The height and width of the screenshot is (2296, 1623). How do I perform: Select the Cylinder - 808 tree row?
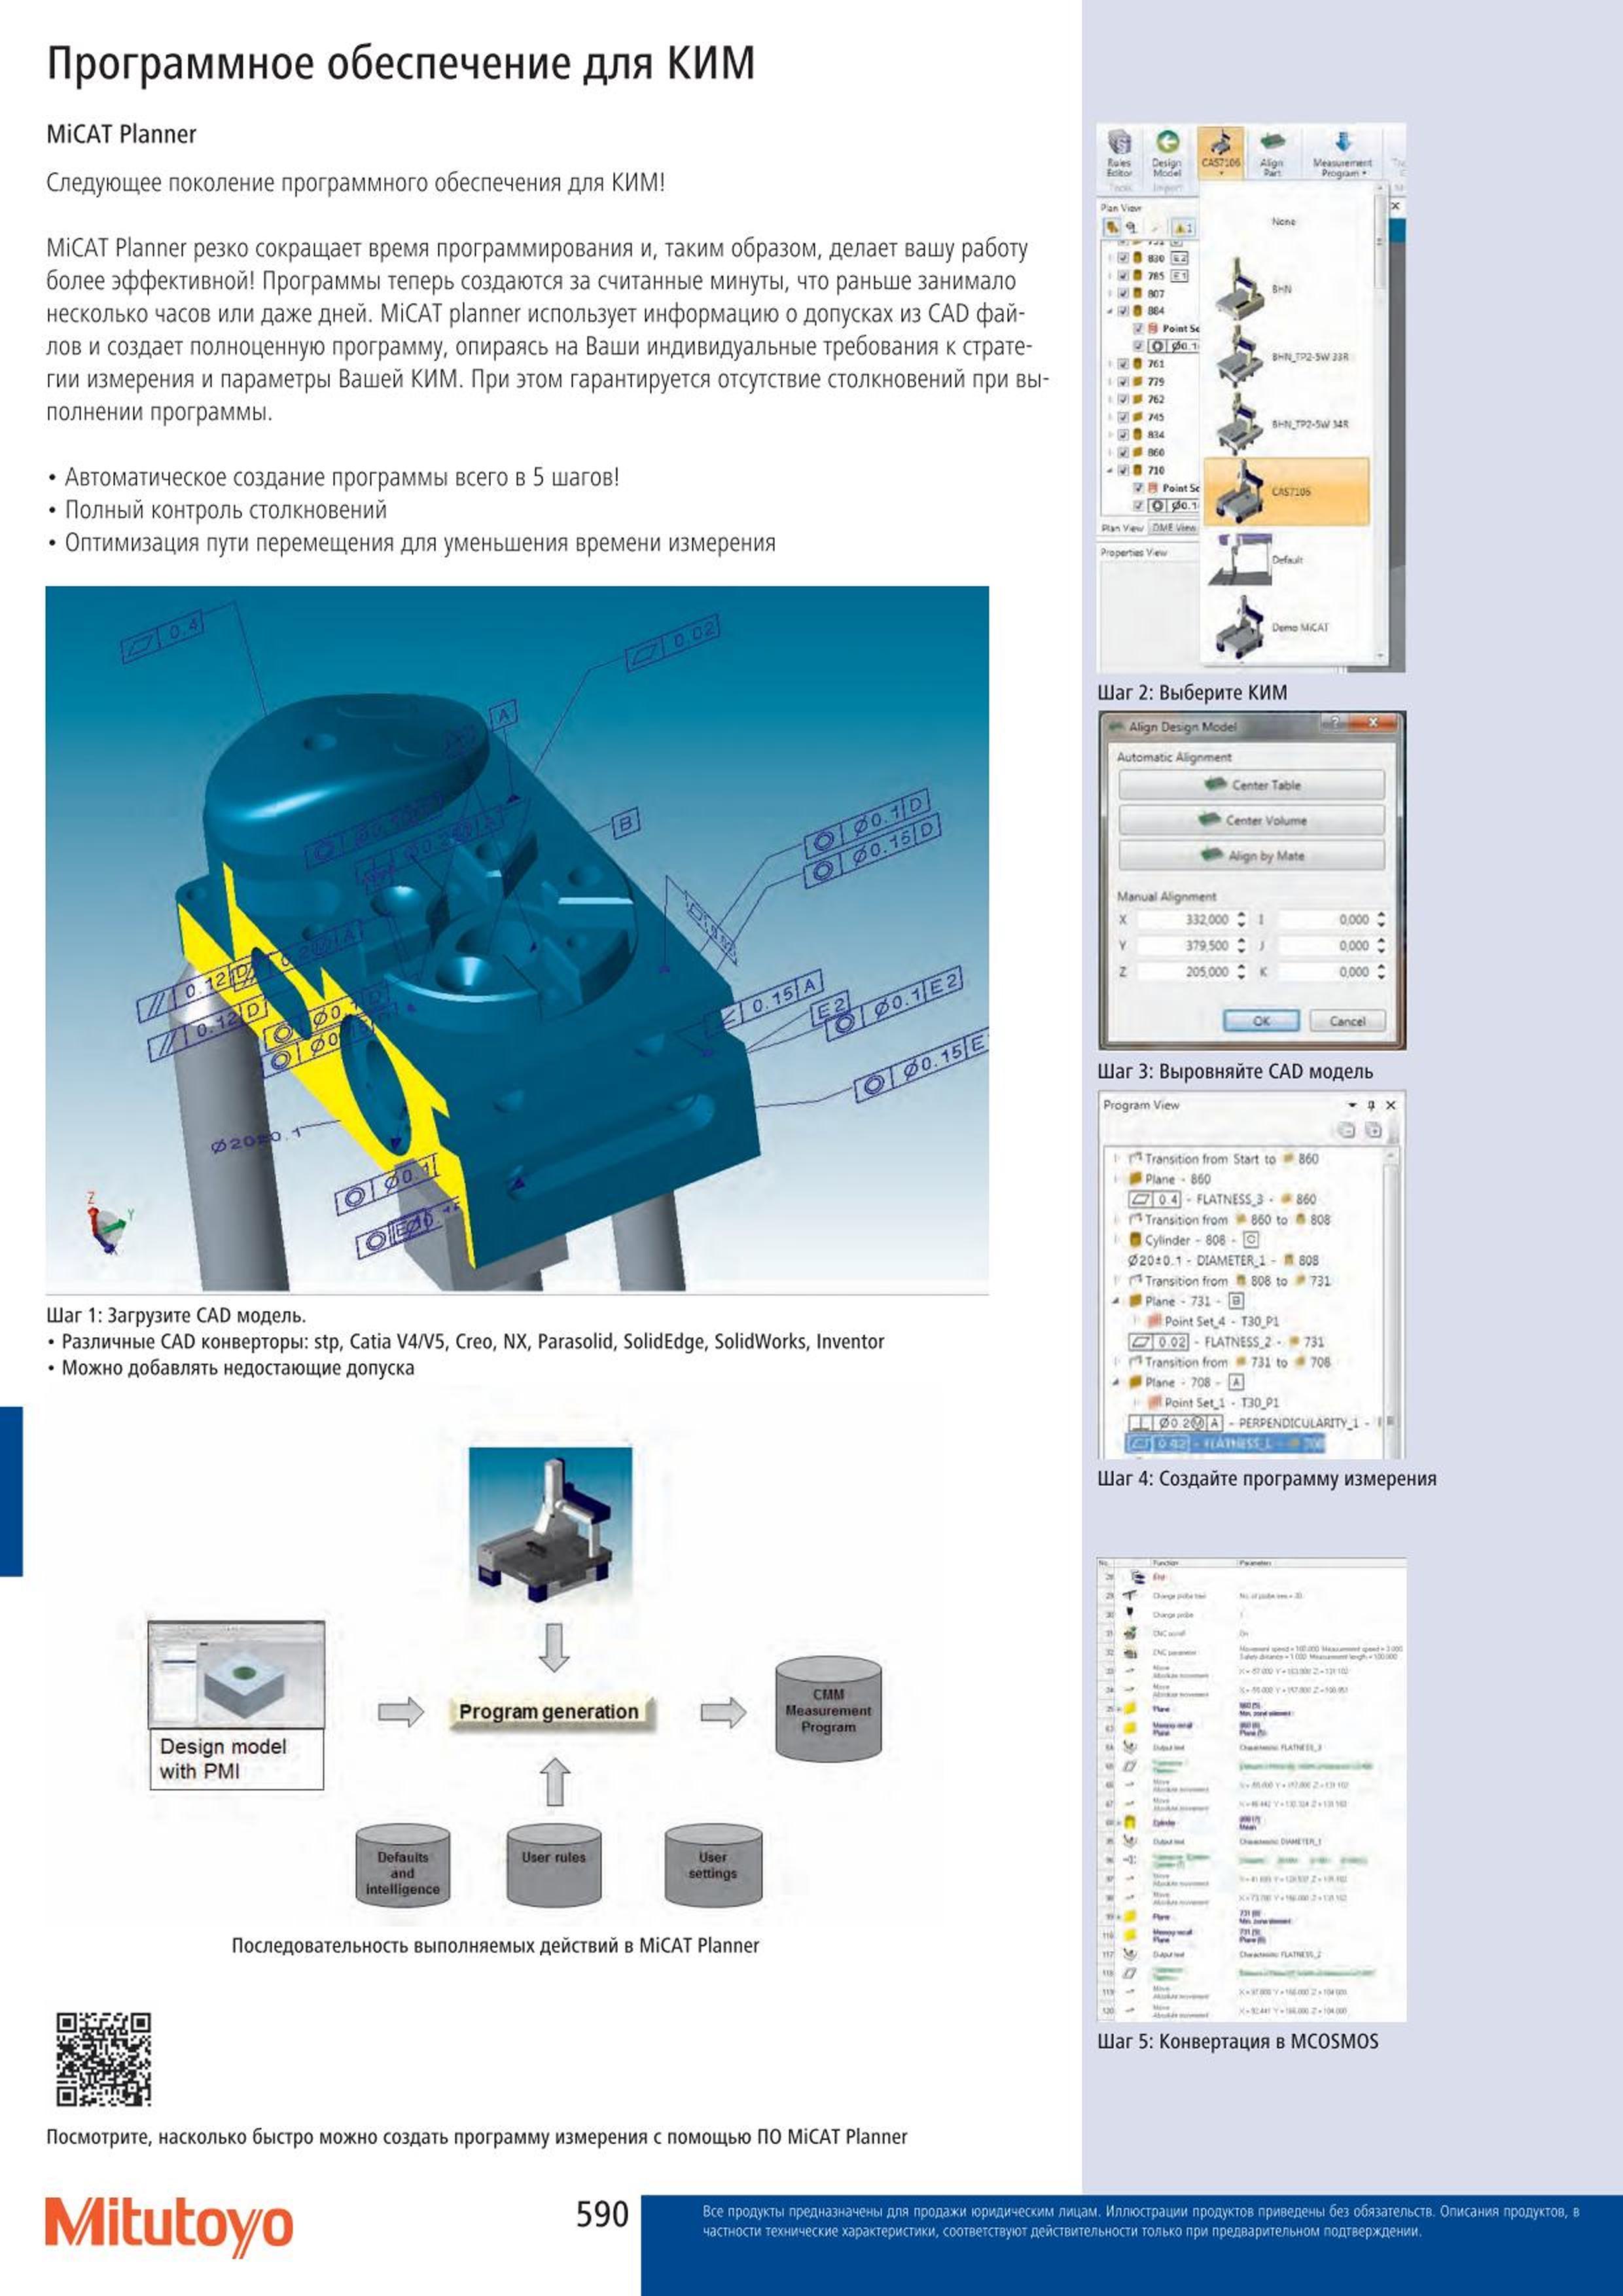click(x=1194, y=1240)
